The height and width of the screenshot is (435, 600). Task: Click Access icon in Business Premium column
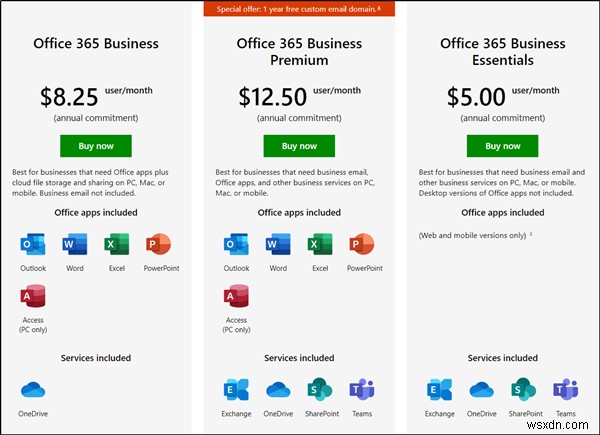[236, 296]
